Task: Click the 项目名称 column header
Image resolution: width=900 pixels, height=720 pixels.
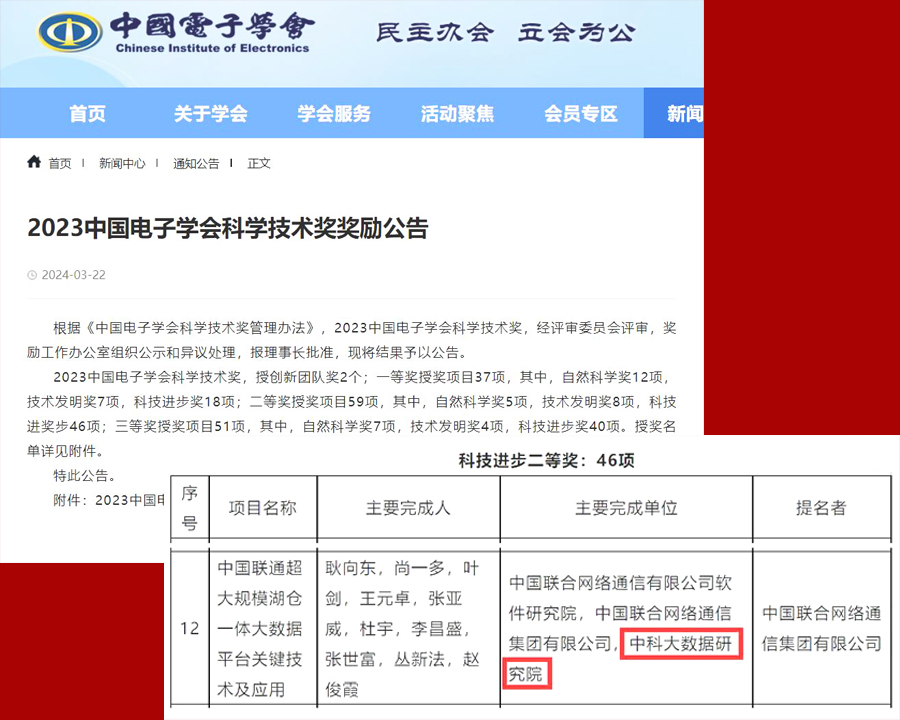Action: (263, 508)
